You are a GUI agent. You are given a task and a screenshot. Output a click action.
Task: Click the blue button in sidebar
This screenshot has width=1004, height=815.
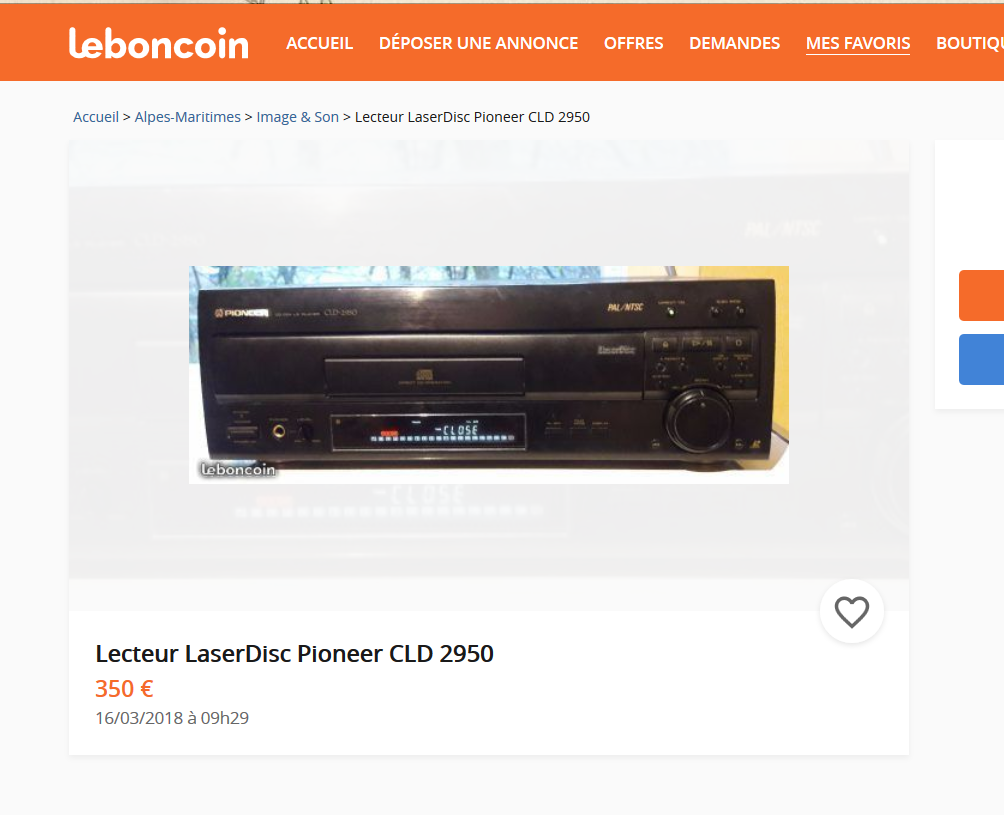981,359
